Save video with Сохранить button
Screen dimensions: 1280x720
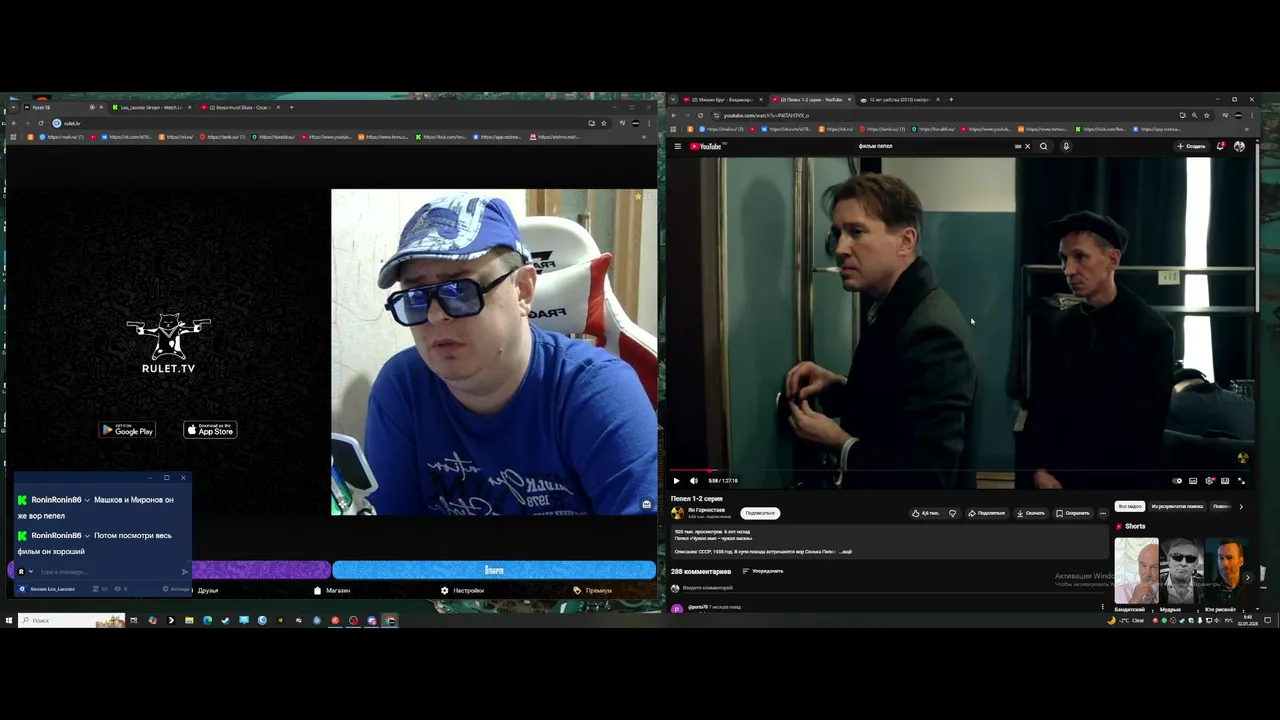1073,513
